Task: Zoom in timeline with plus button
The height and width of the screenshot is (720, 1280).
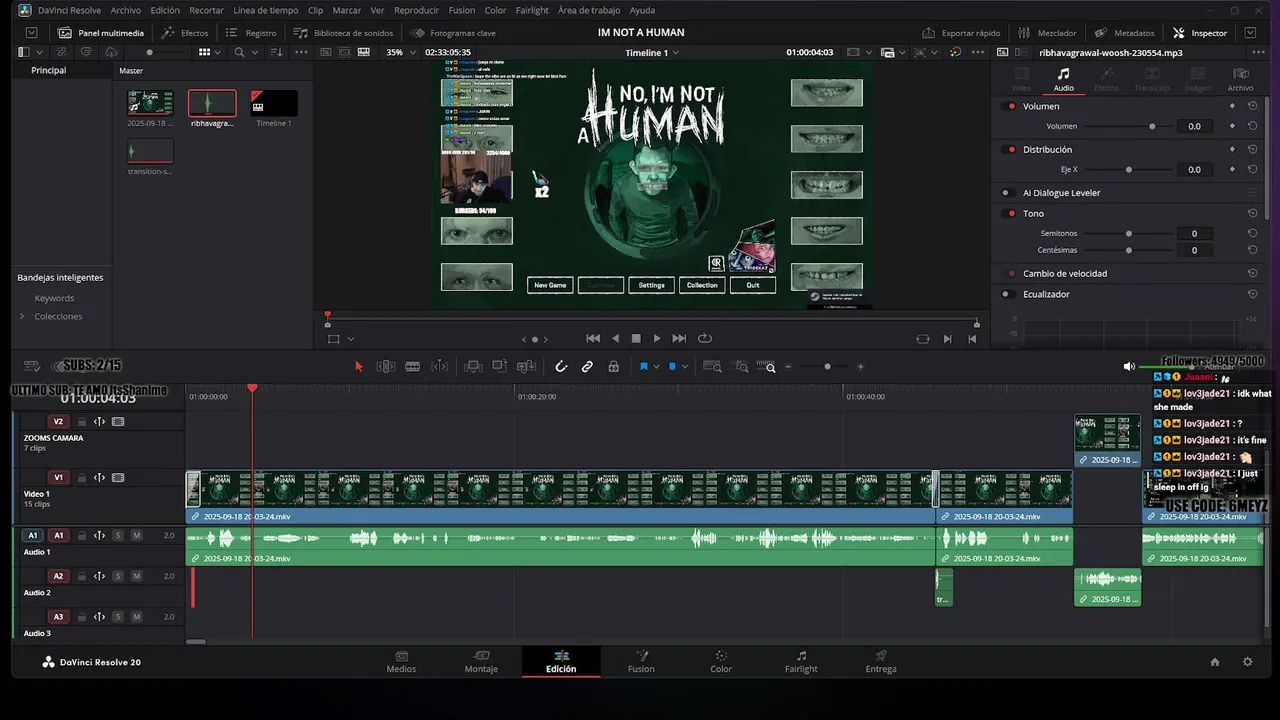Action: 860,367
